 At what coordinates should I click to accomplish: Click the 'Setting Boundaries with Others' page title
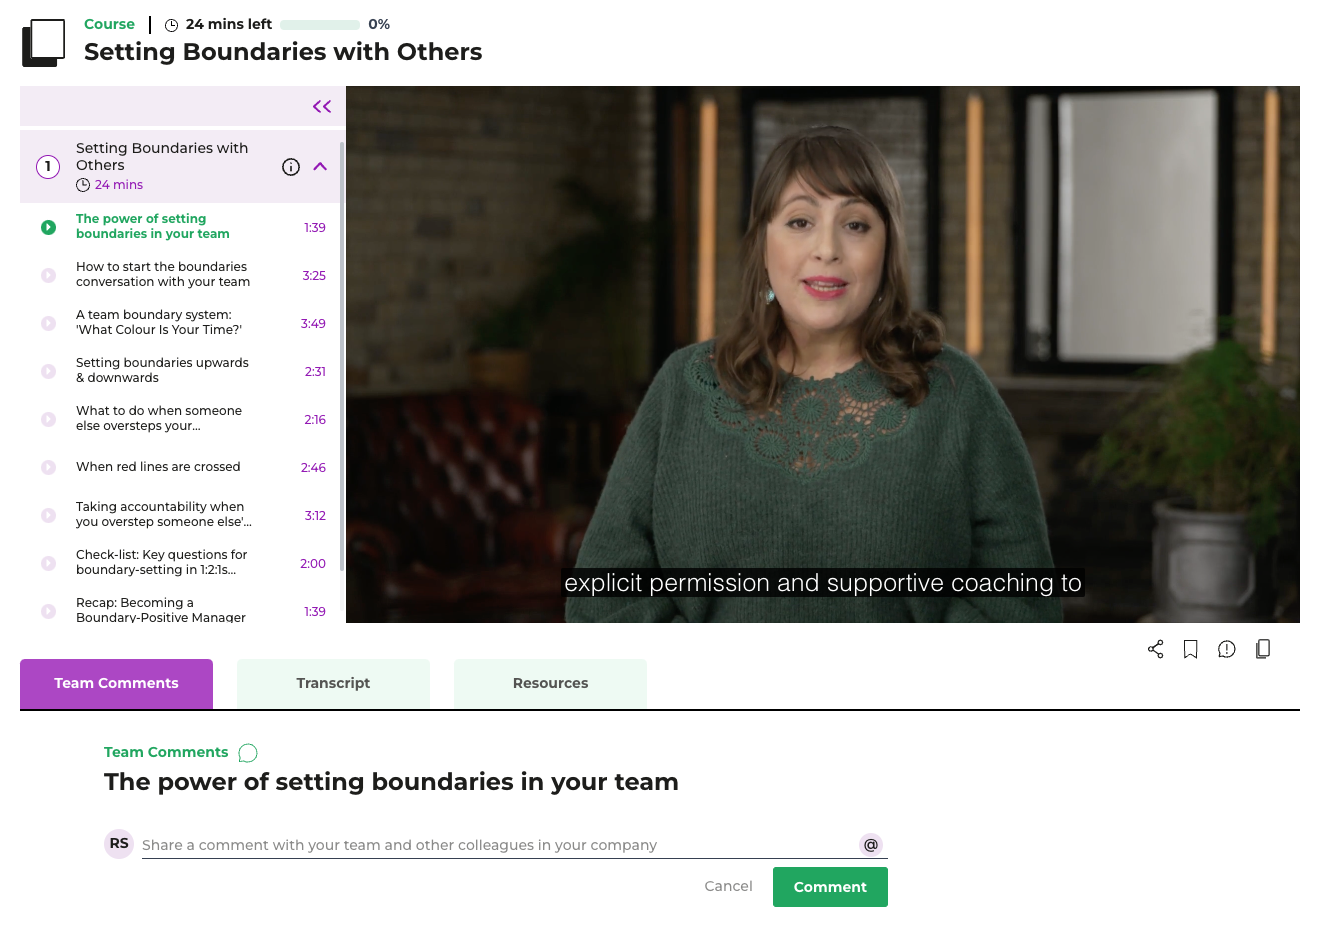pyautogui.click(x=283, y=52)
